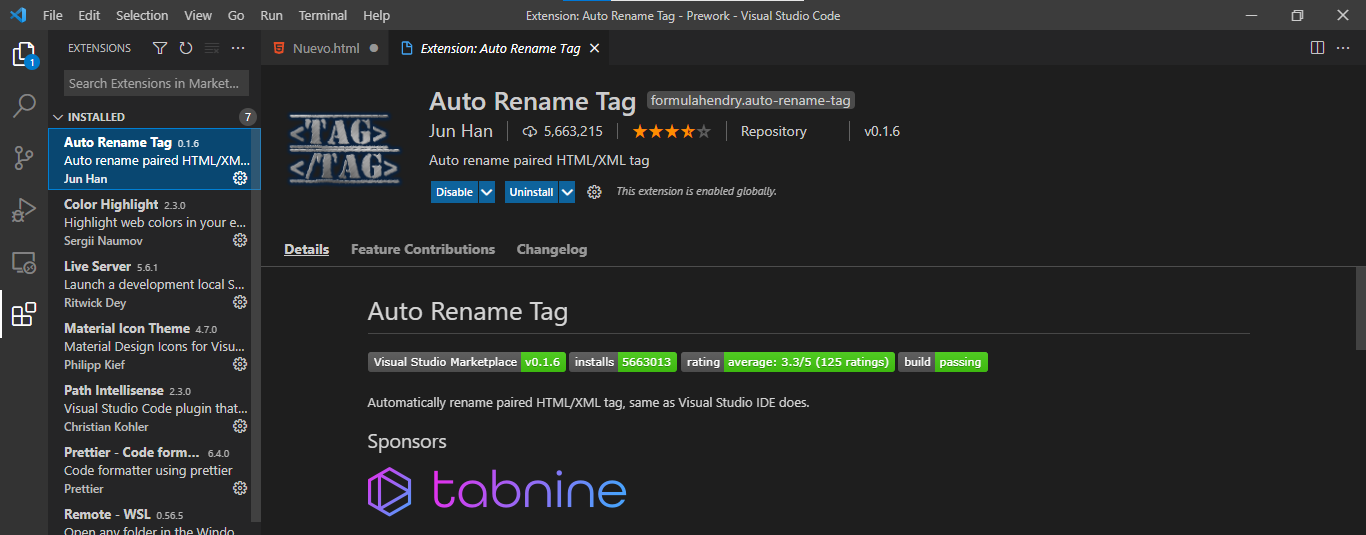Open the Run menu
The image size is (1366, 535).
coord(271,15)
